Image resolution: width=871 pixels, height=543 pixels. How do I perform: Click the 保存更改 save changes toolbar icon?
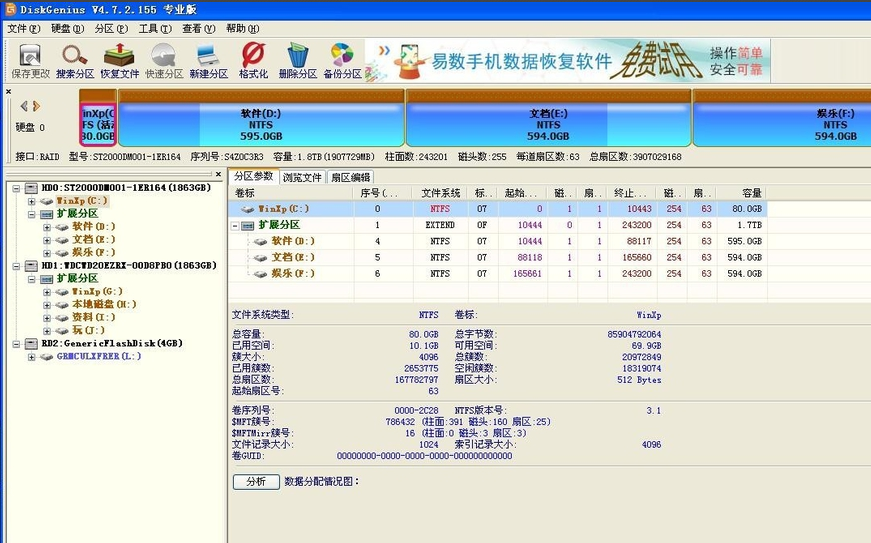(x=30, y=61)
